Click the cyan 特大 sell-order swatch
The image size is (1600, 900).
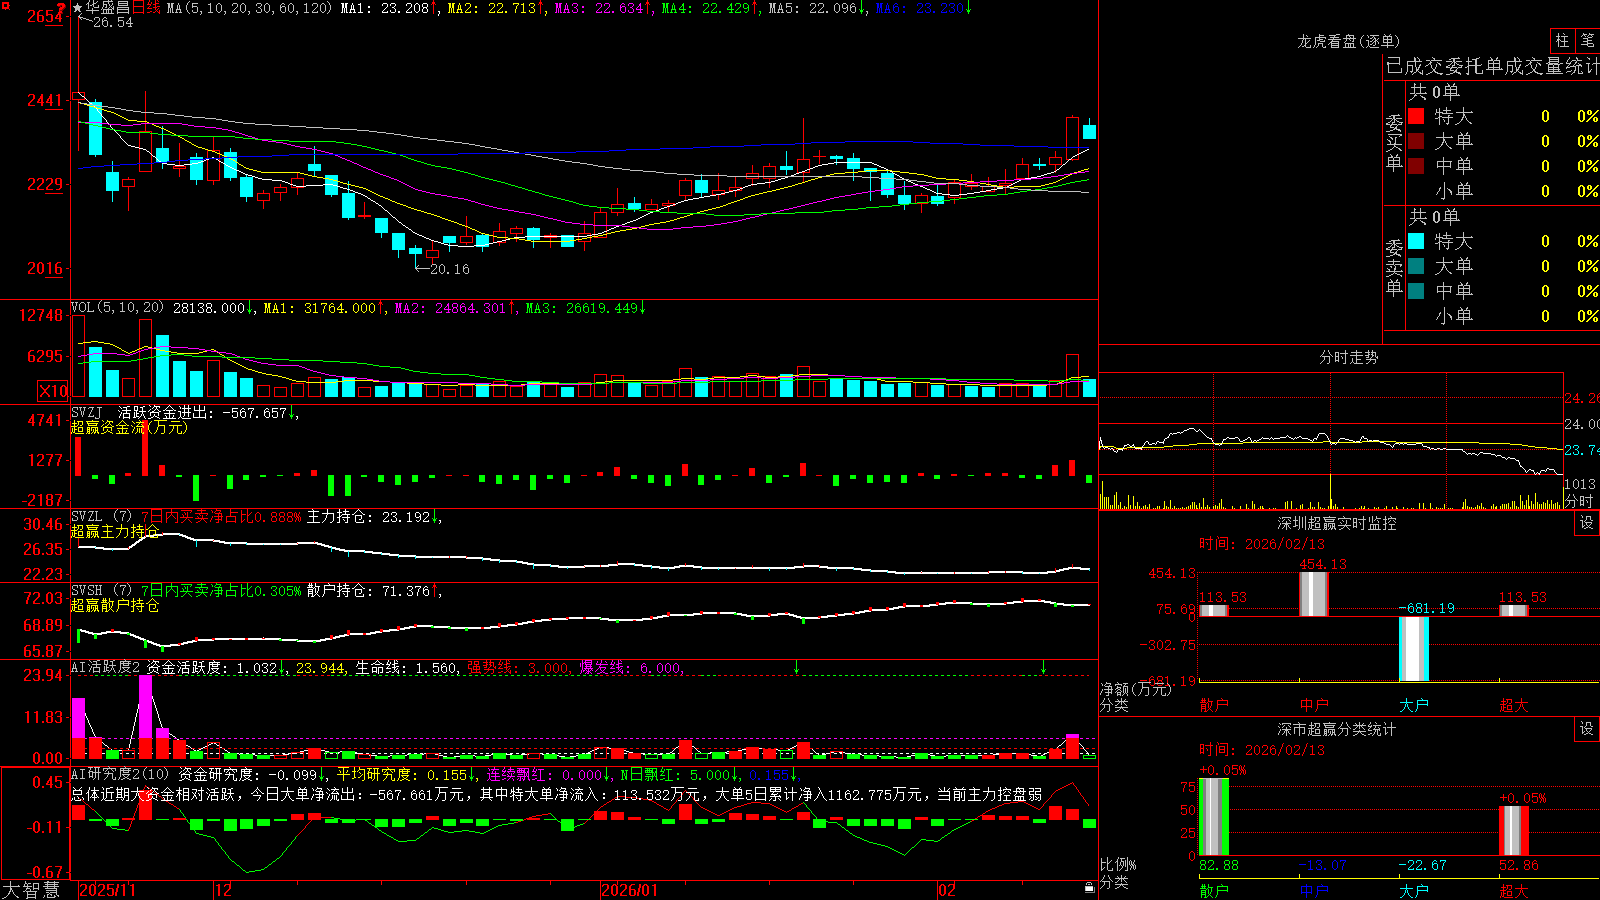click(1416, 241)
